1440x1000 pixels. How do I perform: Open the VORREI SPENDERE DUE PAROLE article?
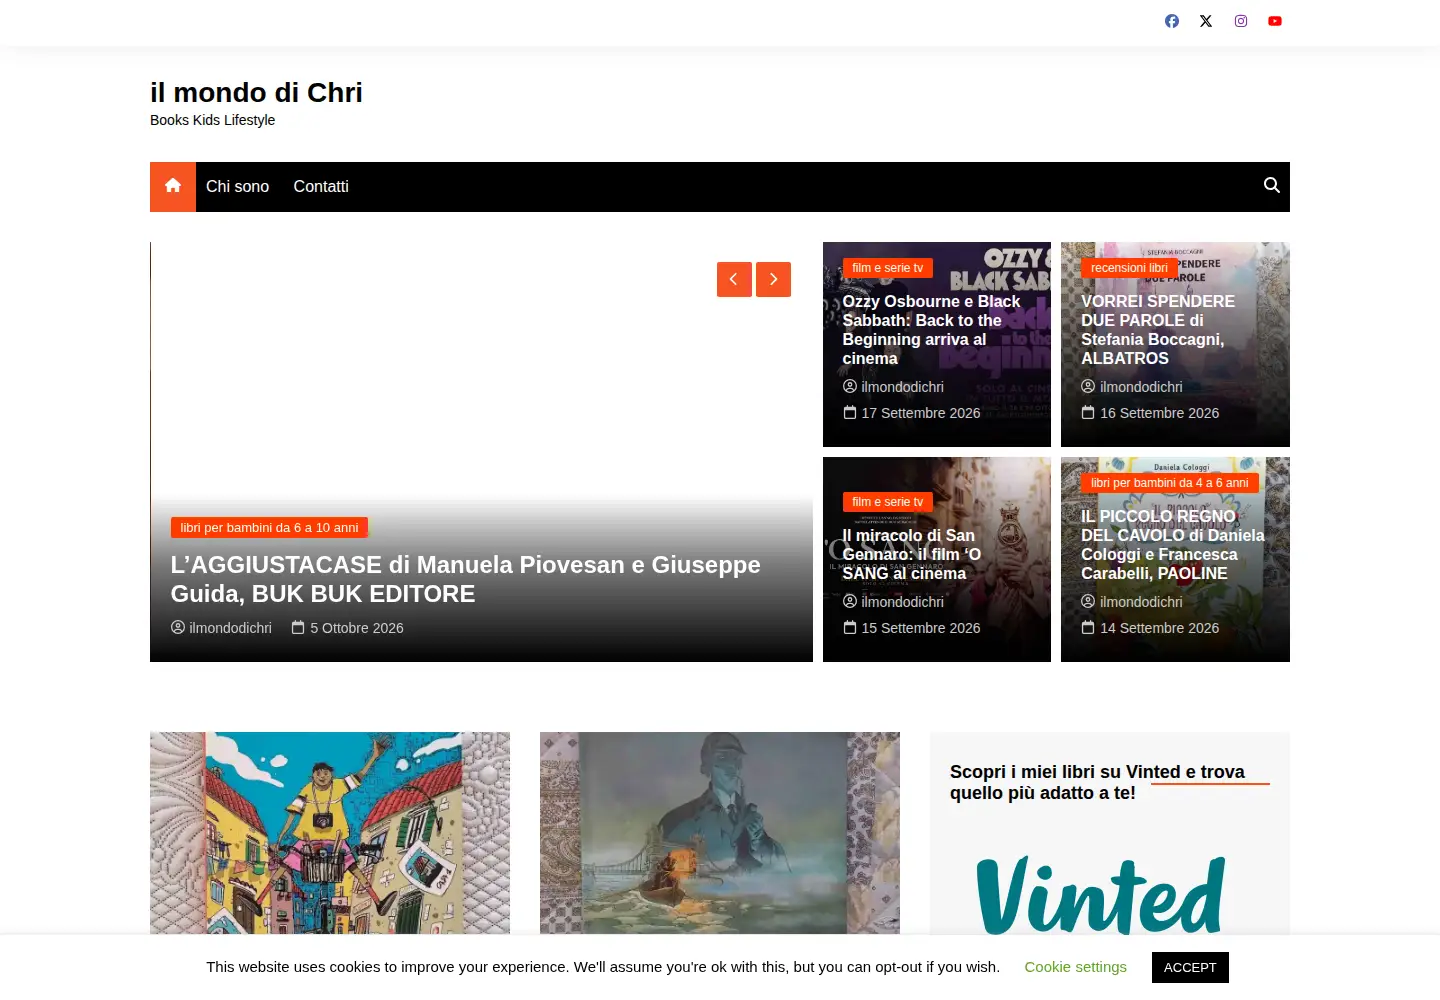tap(1158, 330)
